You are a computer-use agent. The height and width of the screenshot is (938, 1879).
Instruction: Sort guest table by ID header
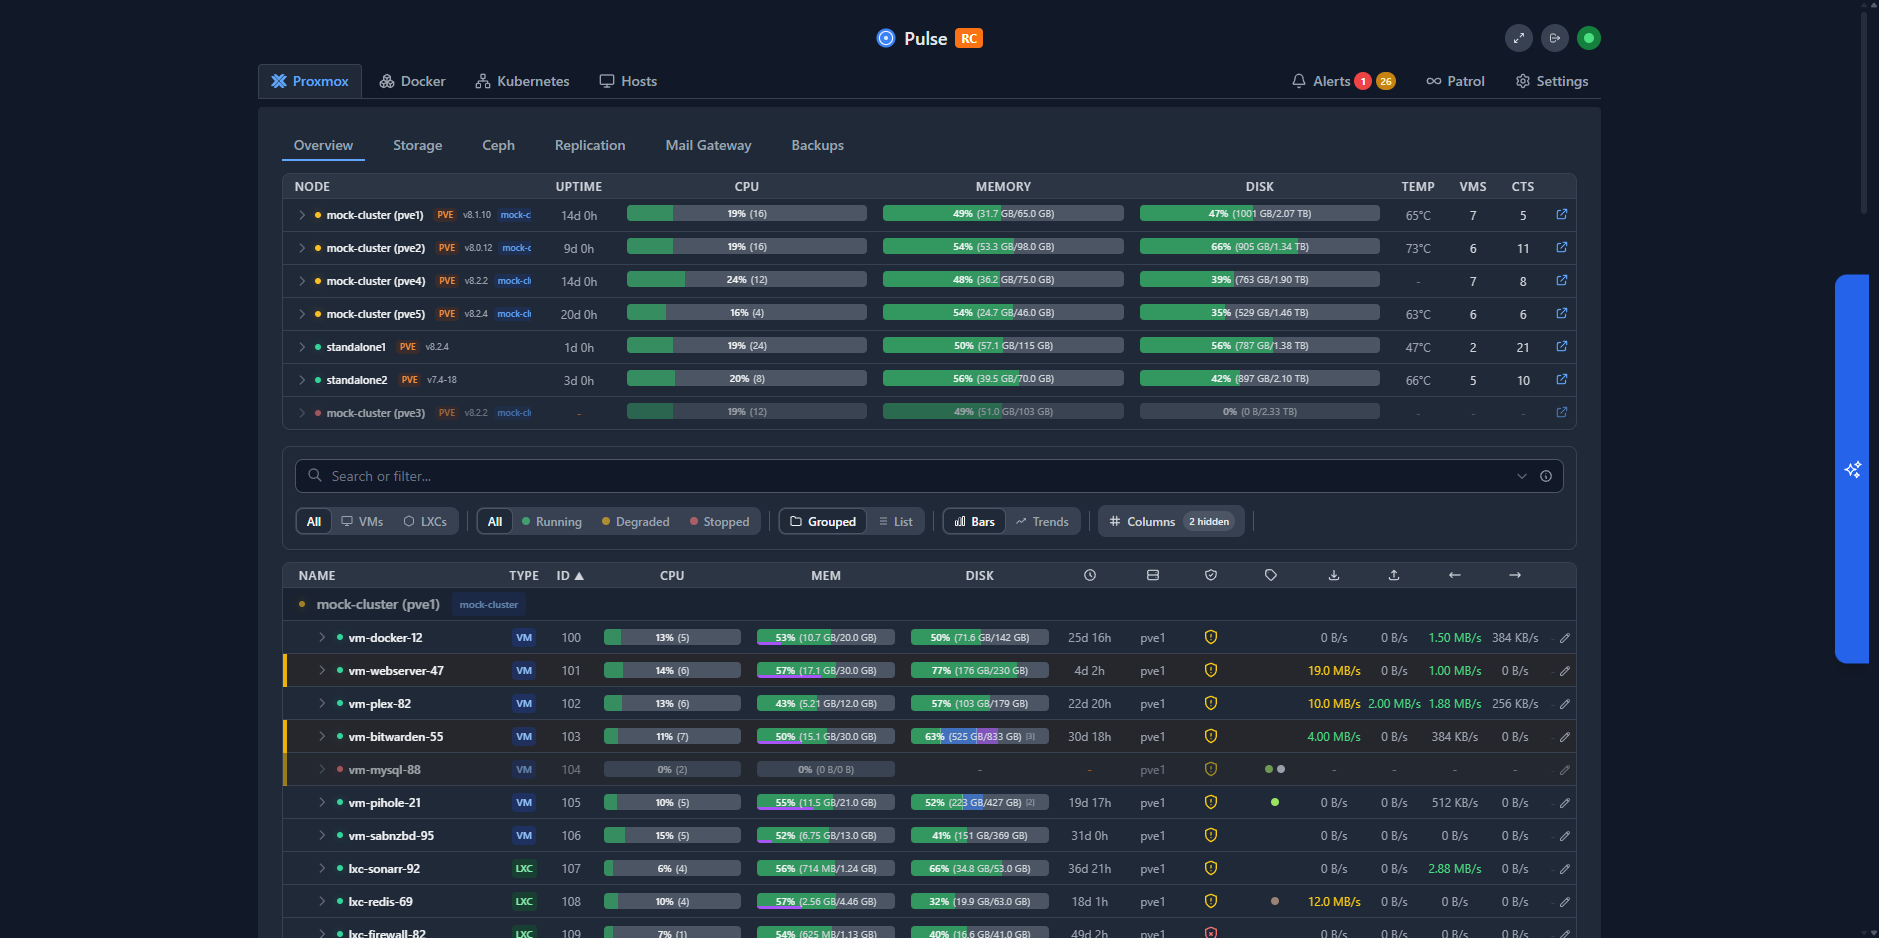pyautogui.click(x=570, y=576)
